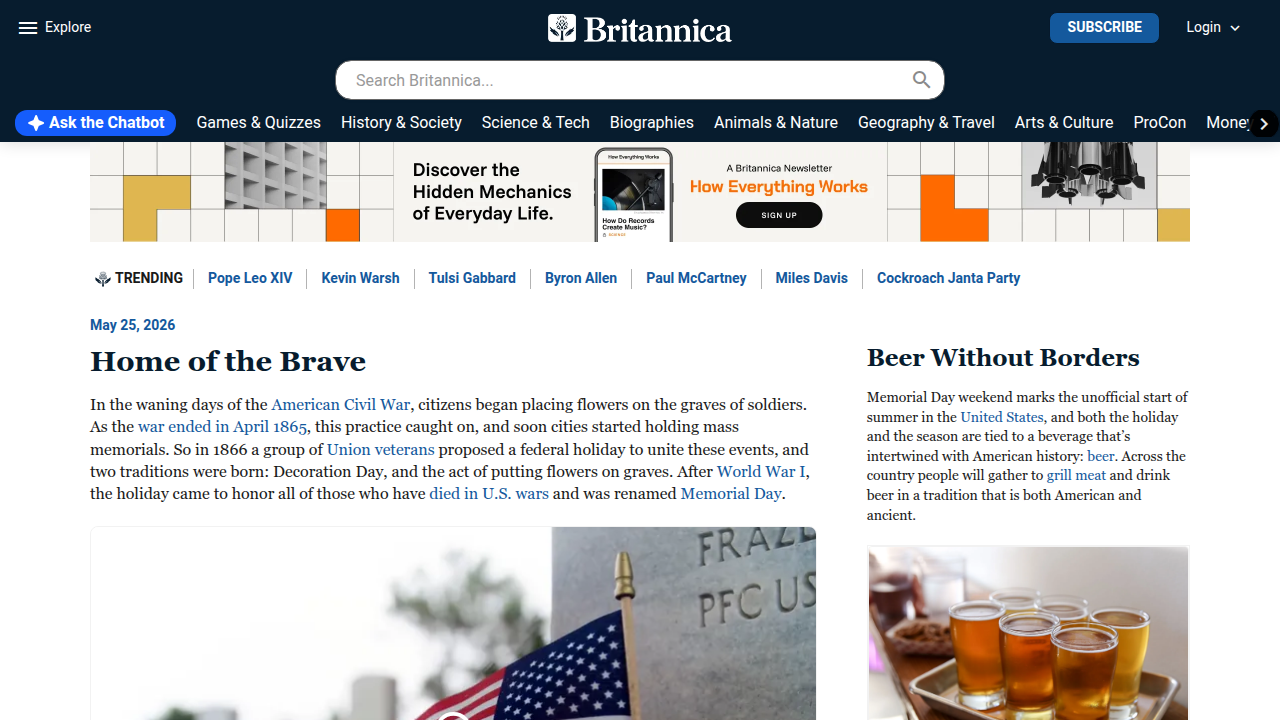Image resolution: width=1280 pixels, height=720 pixels.
Task: Click the trending thistle icon
Action: [x=102, y=279]
